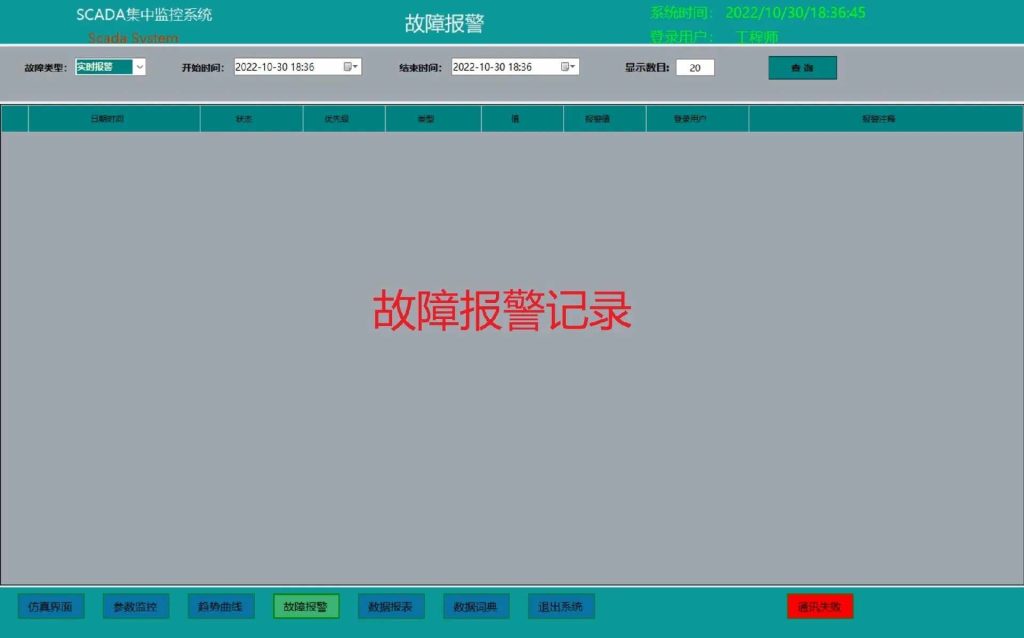Screen dimensions: 1024x638
Task: Open the end time calendar picker icon
Action: tap(568, 67)
